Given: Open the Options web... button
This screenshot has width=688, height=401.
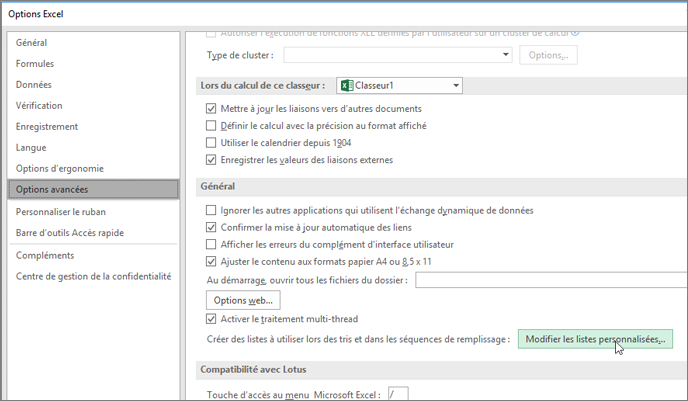Looking at the screenshot, I should pos(243,301).
